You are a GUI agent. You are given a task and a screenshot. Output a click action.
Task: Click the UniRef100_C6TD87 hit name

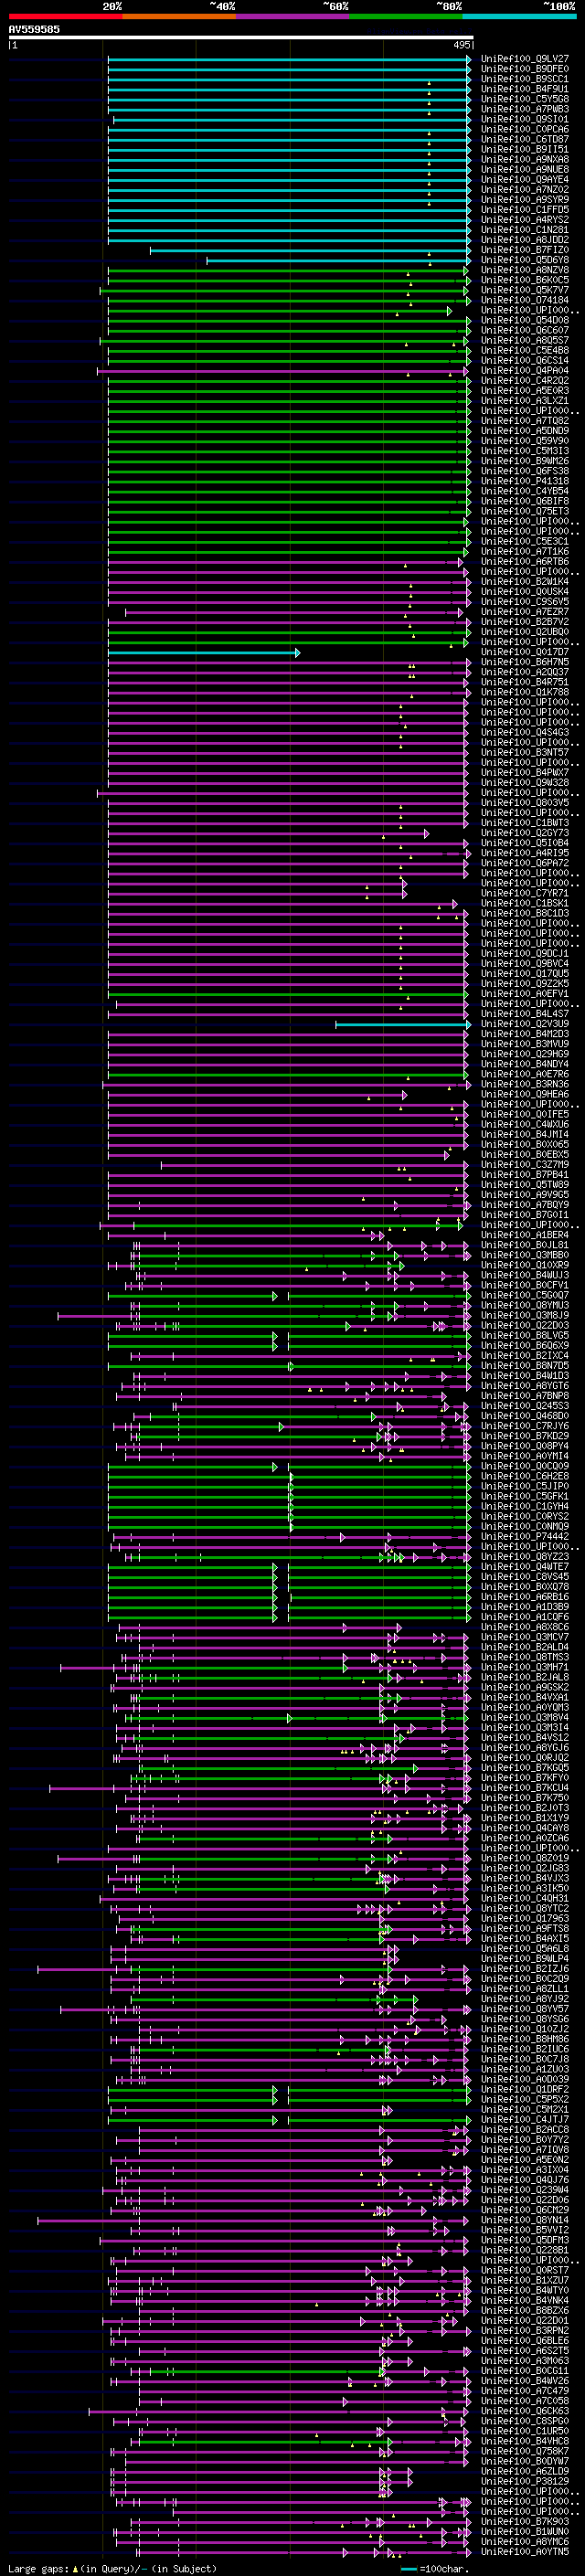pos(525,139)
